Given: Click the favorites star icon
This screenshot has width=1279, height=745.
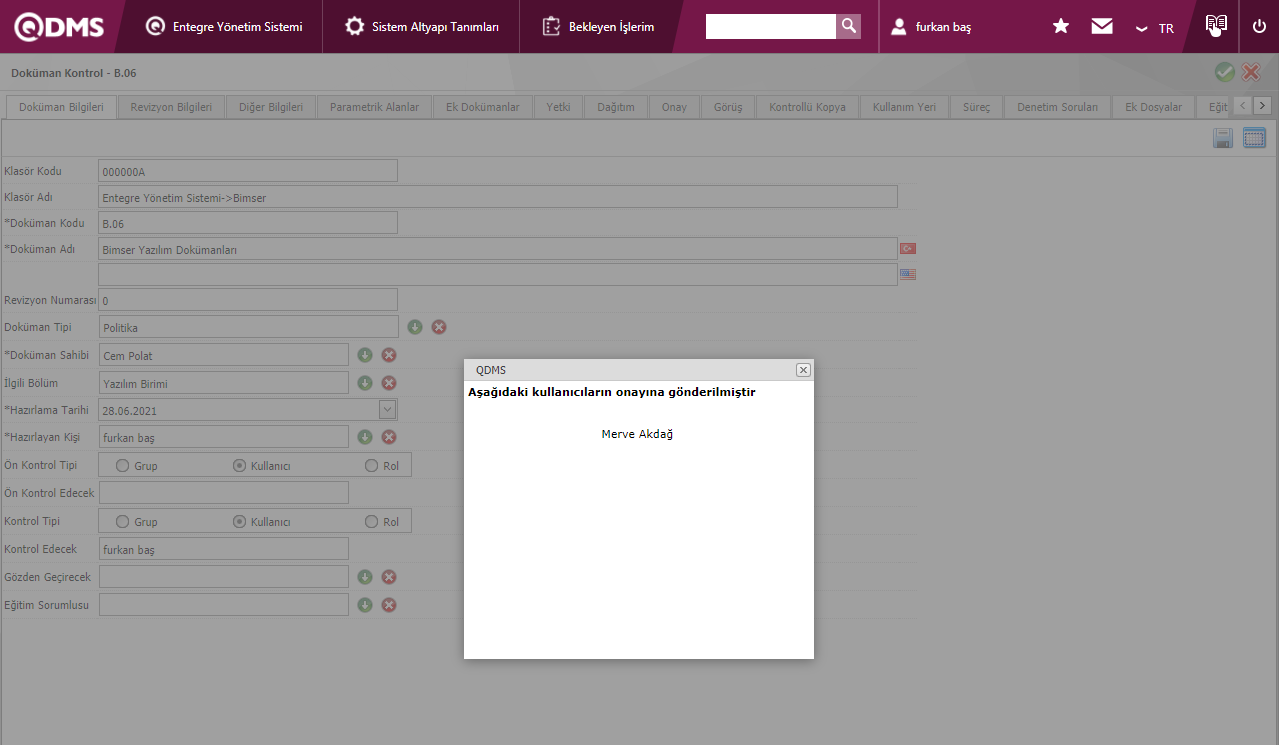Looking at the screenshot, I should point(1061,27).
